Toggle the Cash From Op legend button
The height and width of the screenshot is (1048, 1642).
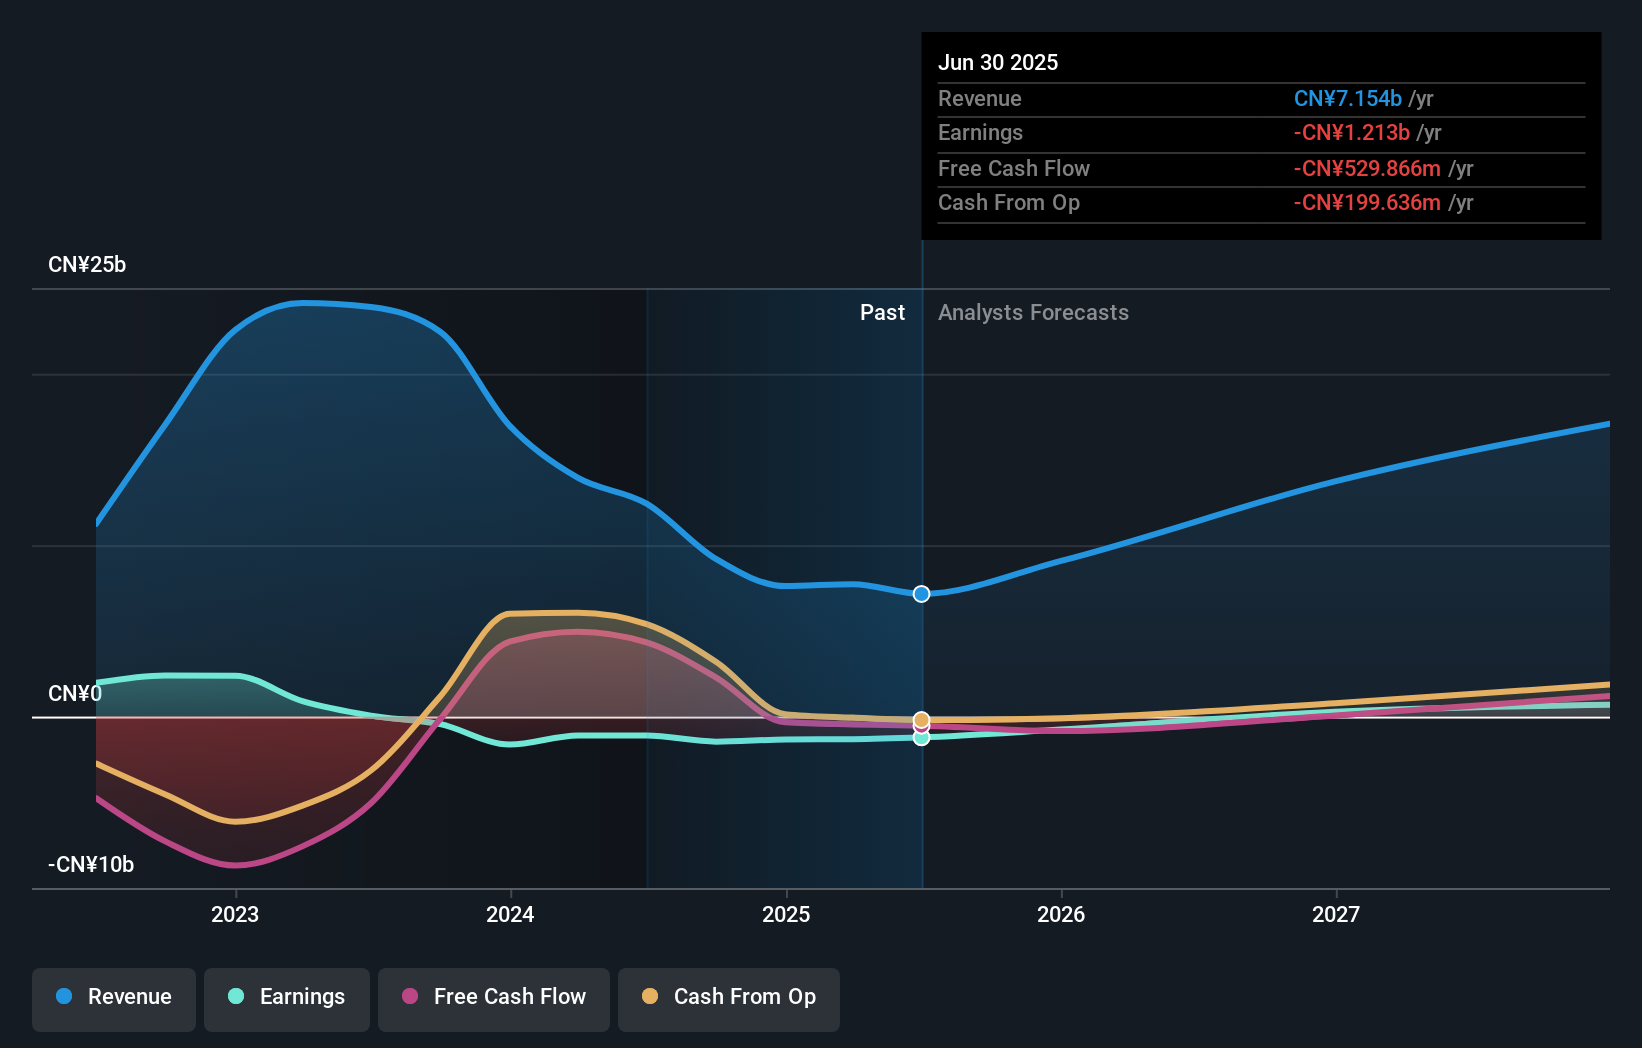[729, 999]
